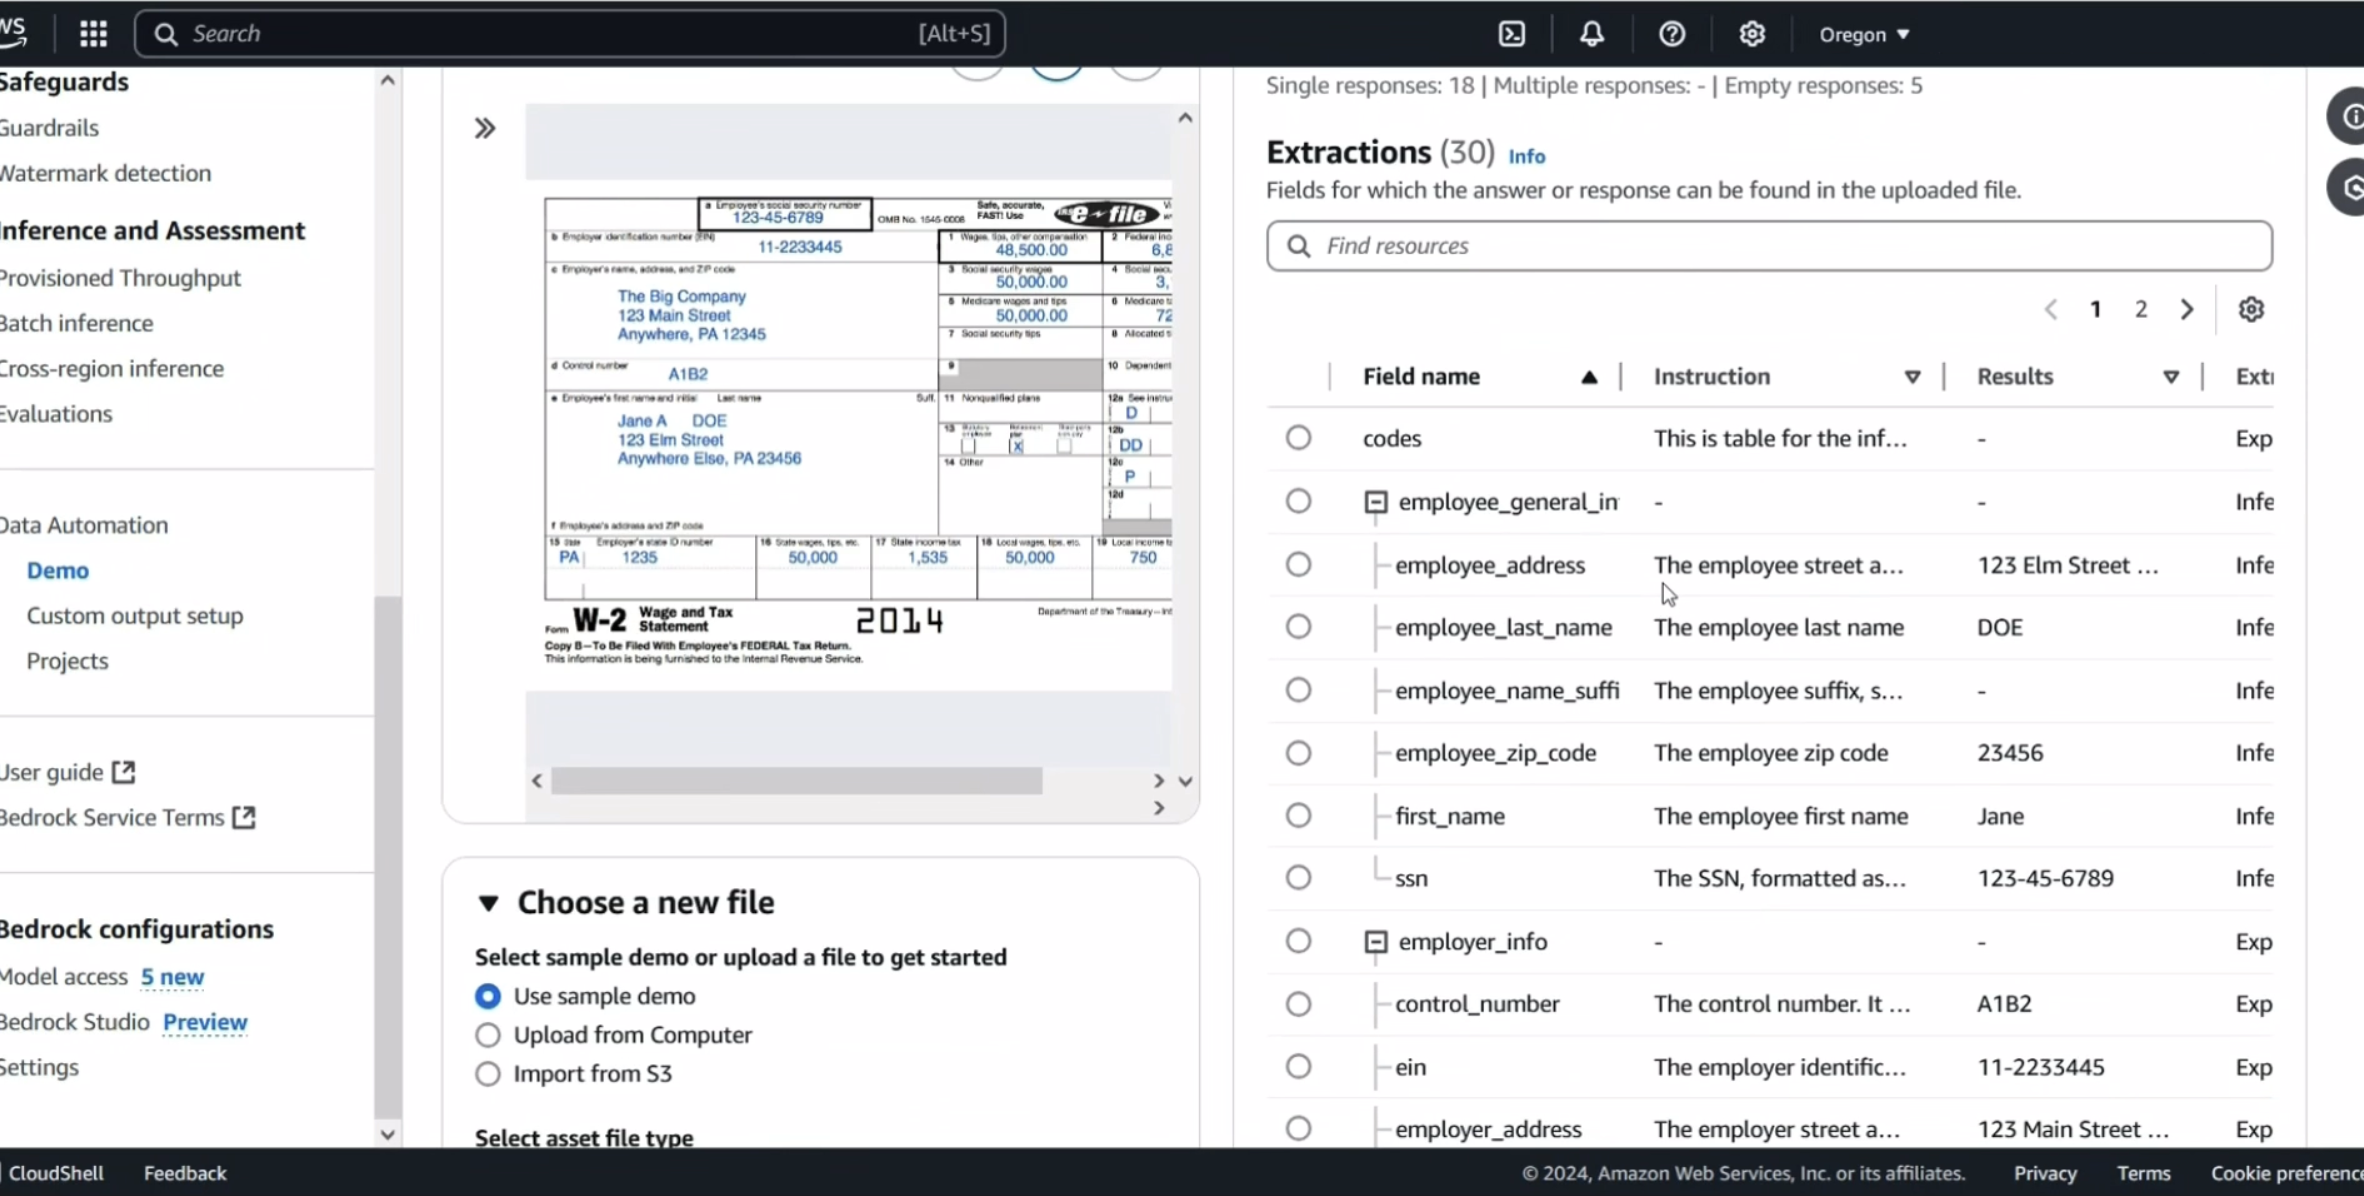2364x1196 pixels.
Task: Open Projects in the sidebar
Action: click(67, 661)
